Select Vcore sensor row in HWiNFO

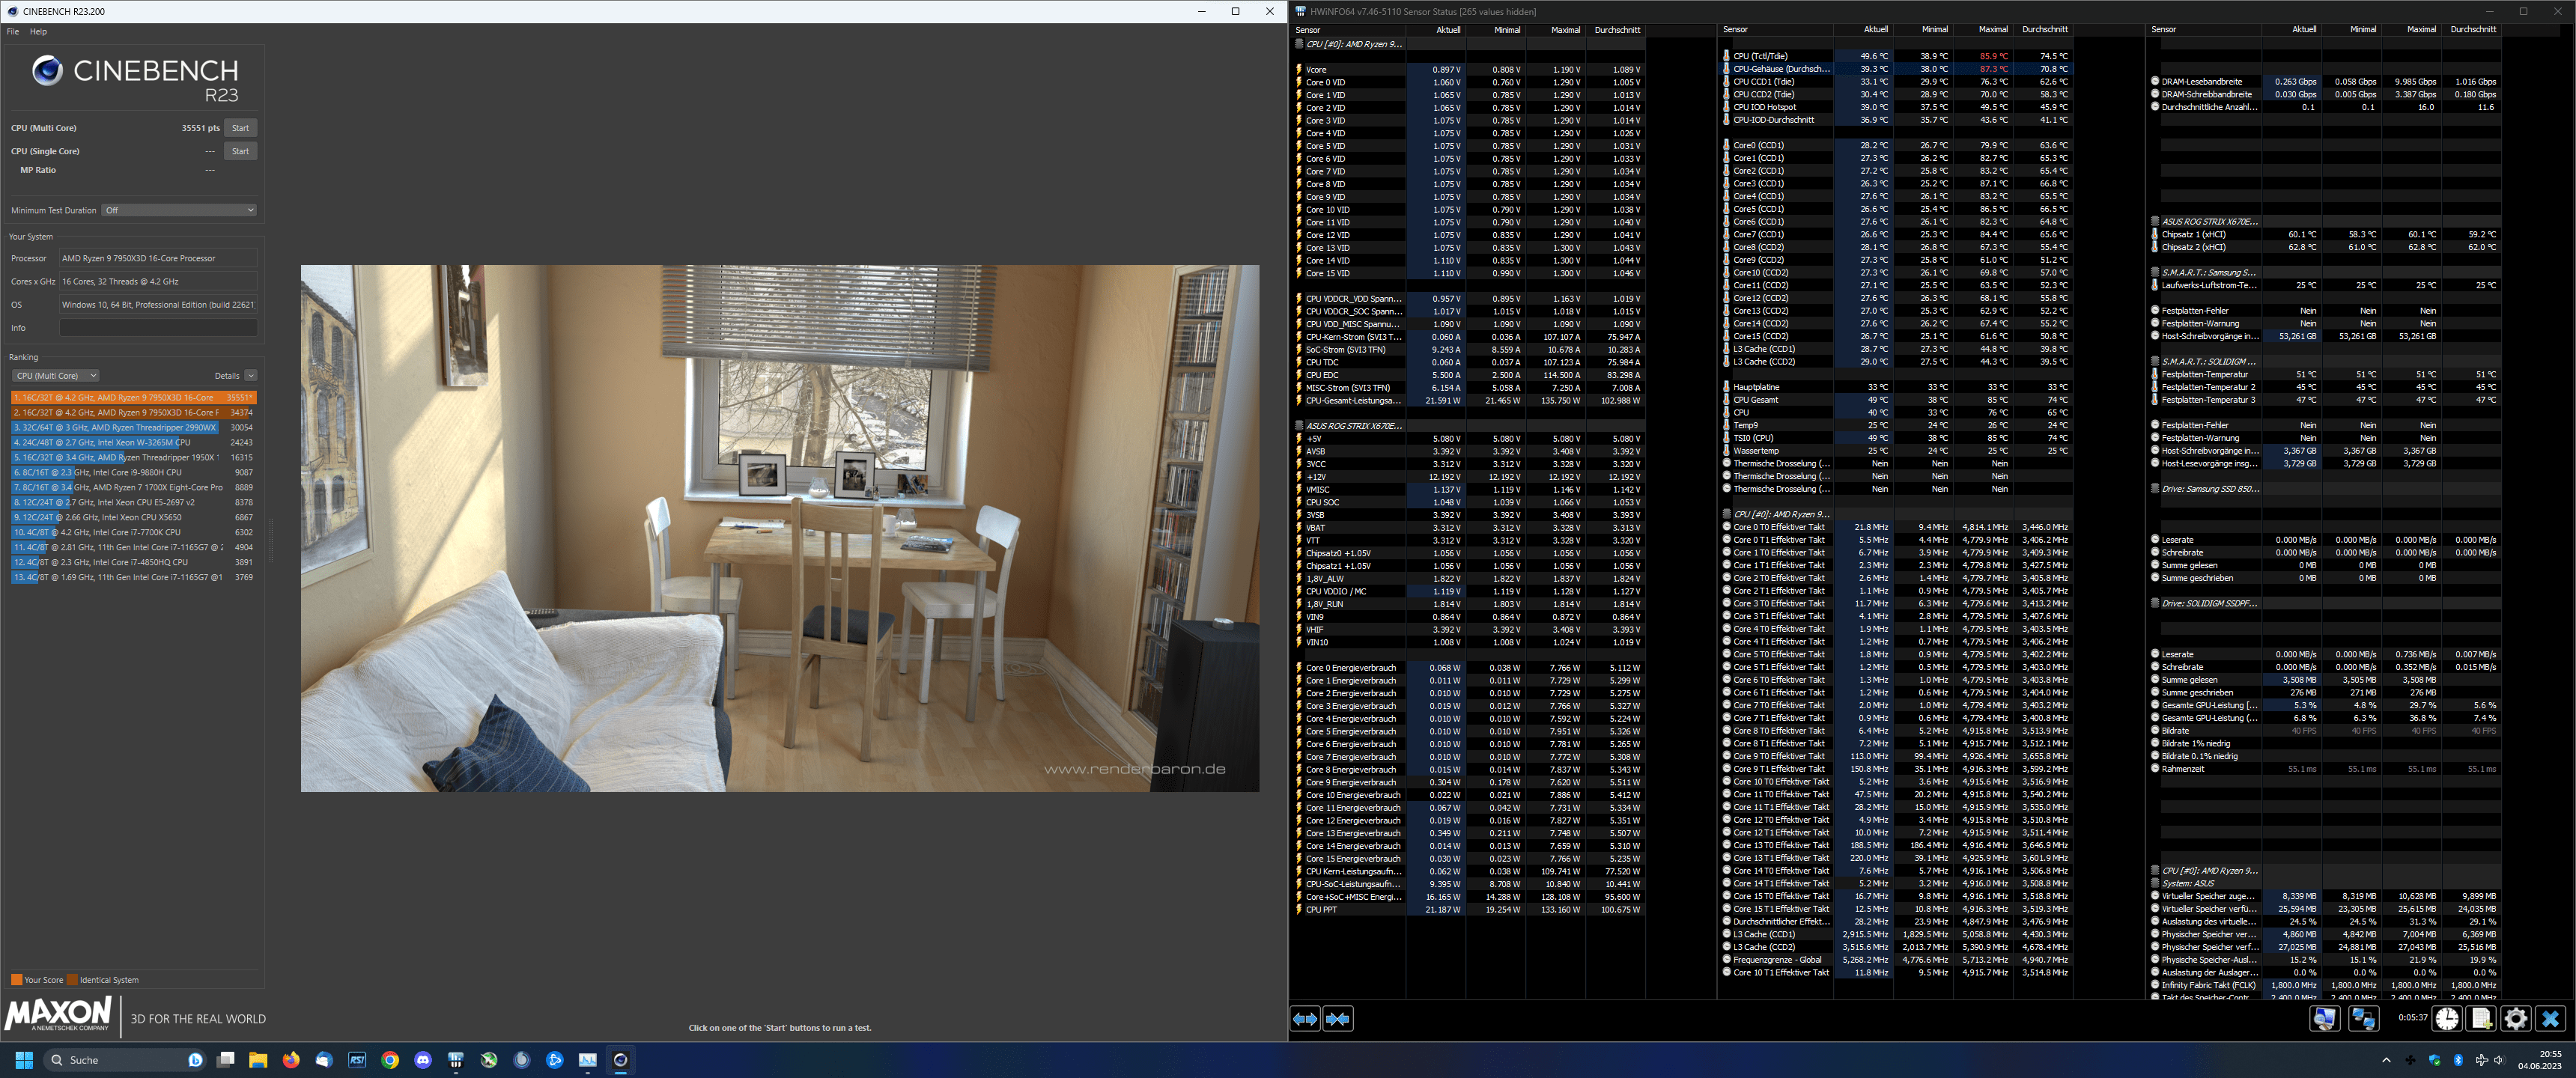[x=1469, y=70]
